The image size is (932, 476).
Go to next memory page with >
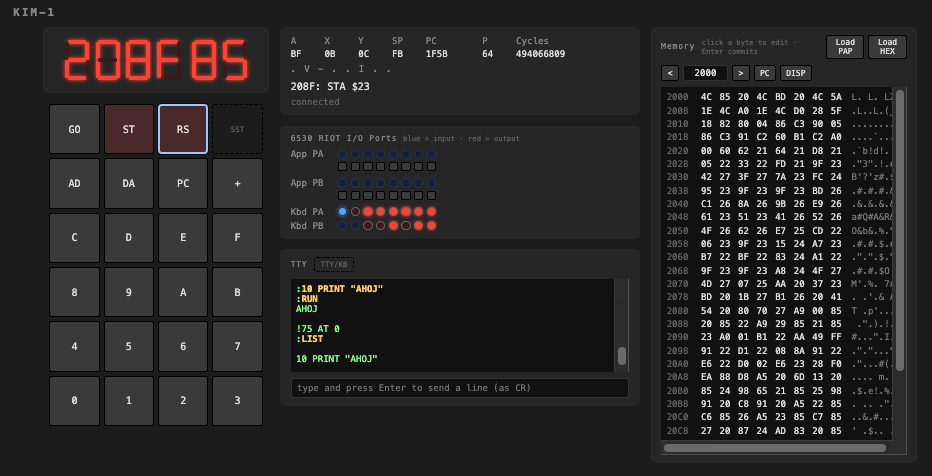[x=741, y=73]
